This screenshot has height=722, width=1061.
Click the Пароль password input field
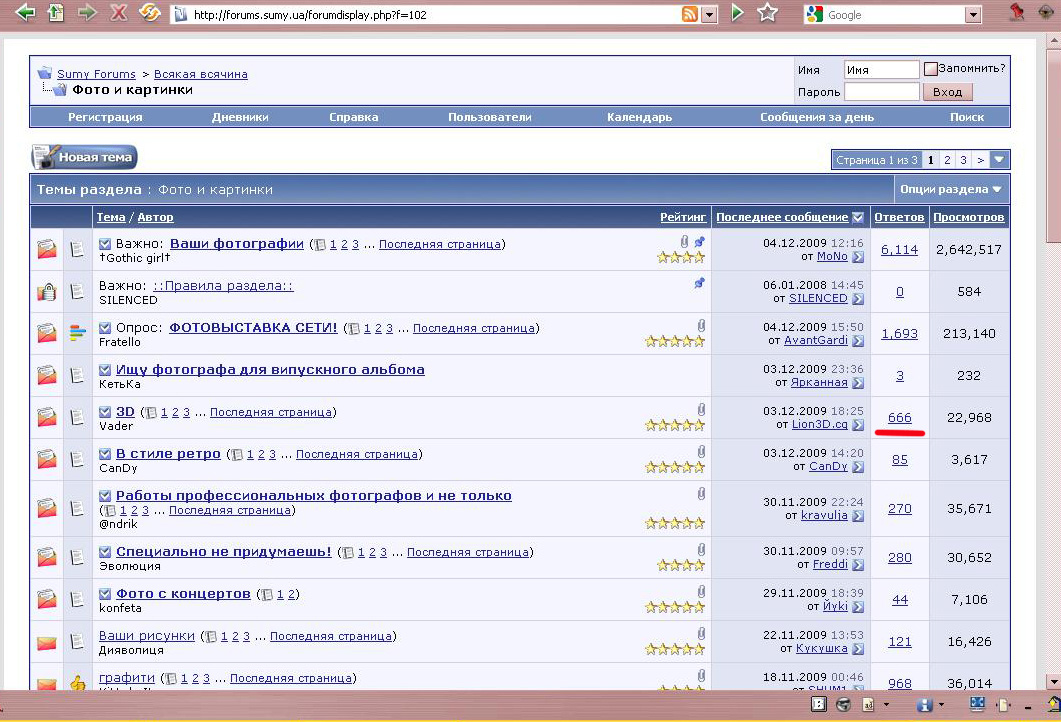(x=881, y=92)
